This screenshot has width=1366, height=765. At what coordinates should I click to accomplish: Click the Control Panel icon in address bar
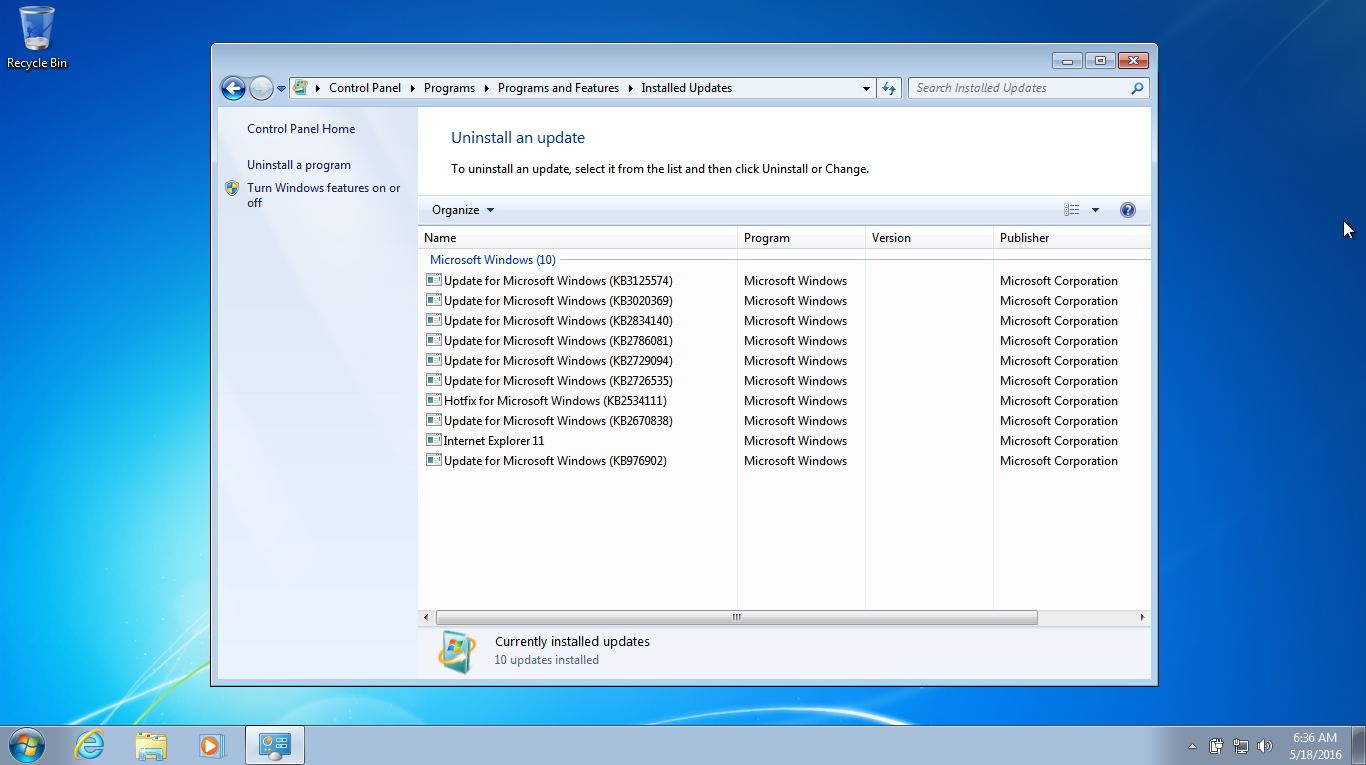click(x=300, y=88)
